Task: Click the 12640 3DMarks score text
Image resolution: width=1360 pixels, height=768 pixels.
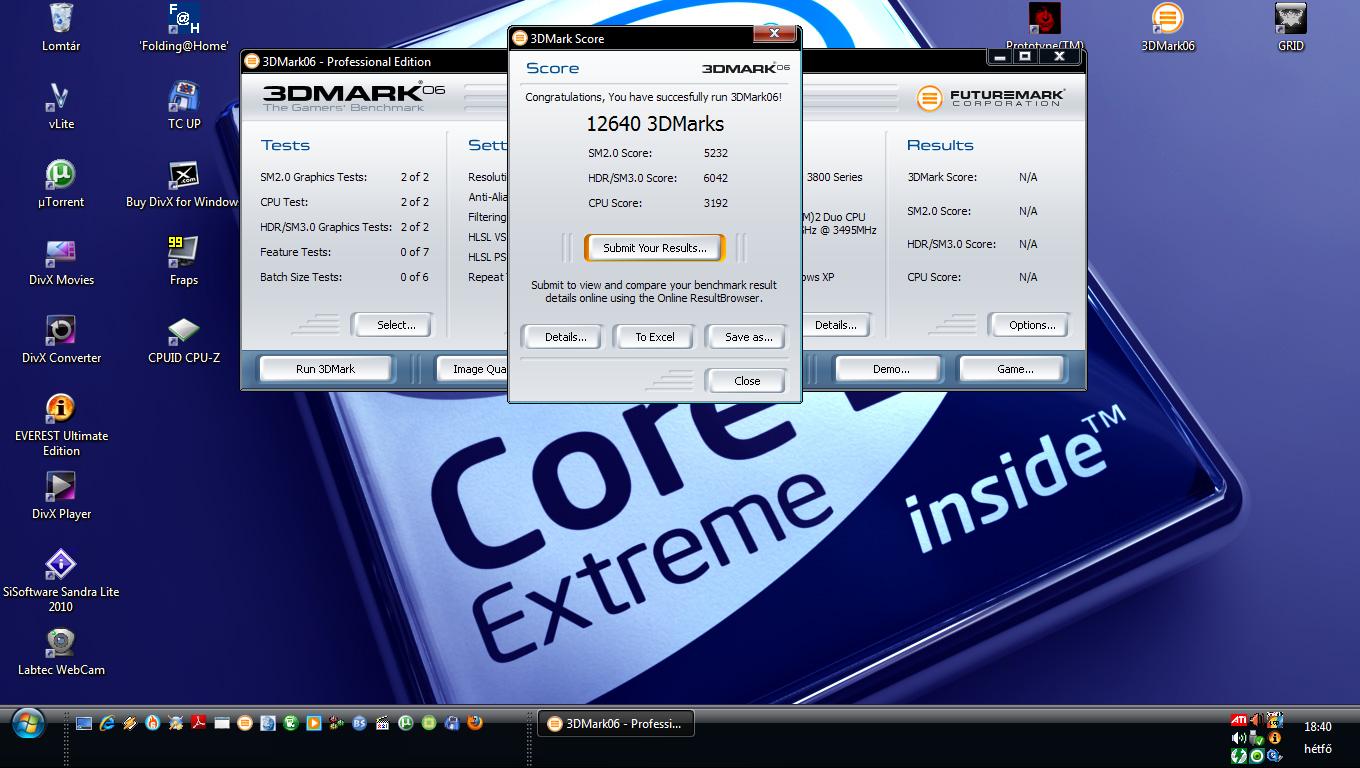Action: tap(655, 124)
